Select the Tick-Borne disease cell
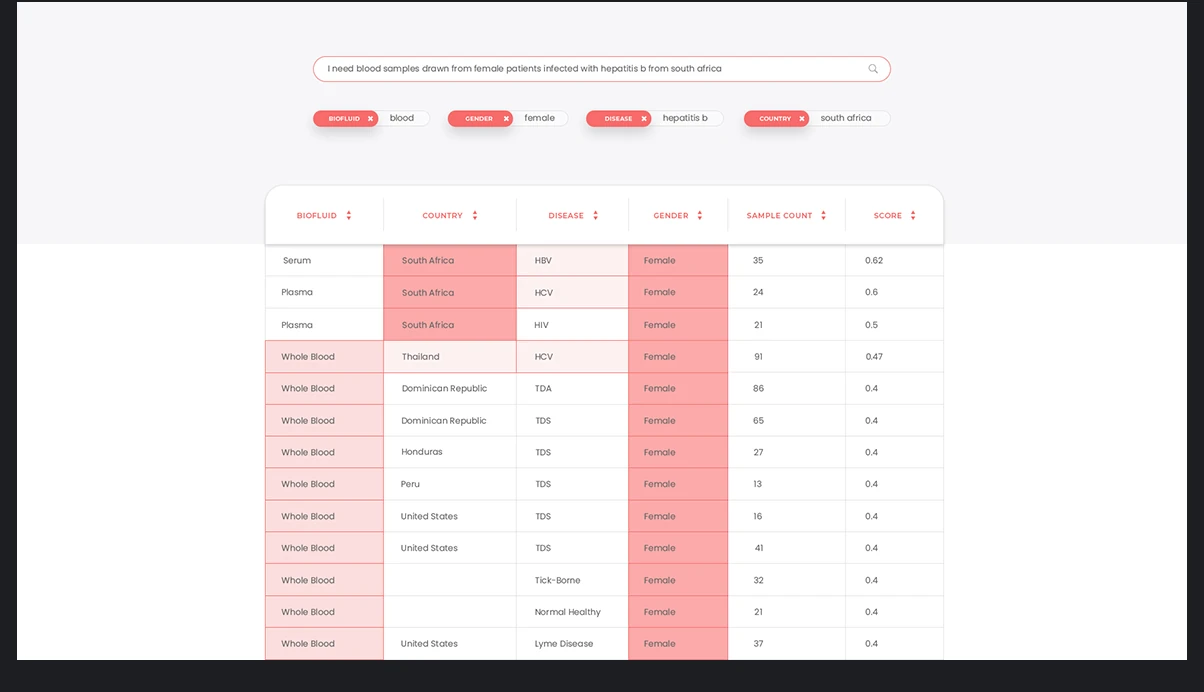This screenshot has height=692, width=1204. [x=572, y=580]
